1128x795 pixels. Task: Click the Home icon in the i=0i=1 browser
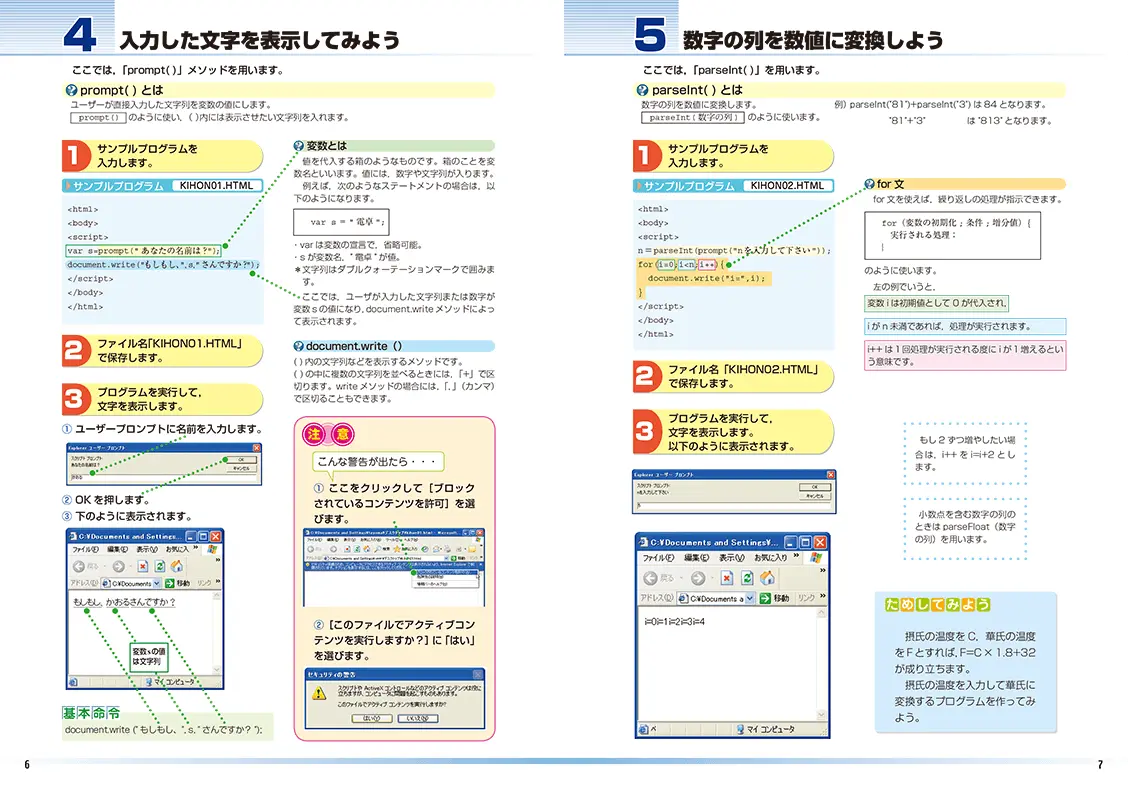pyautogui.click(x=768, y=578)
